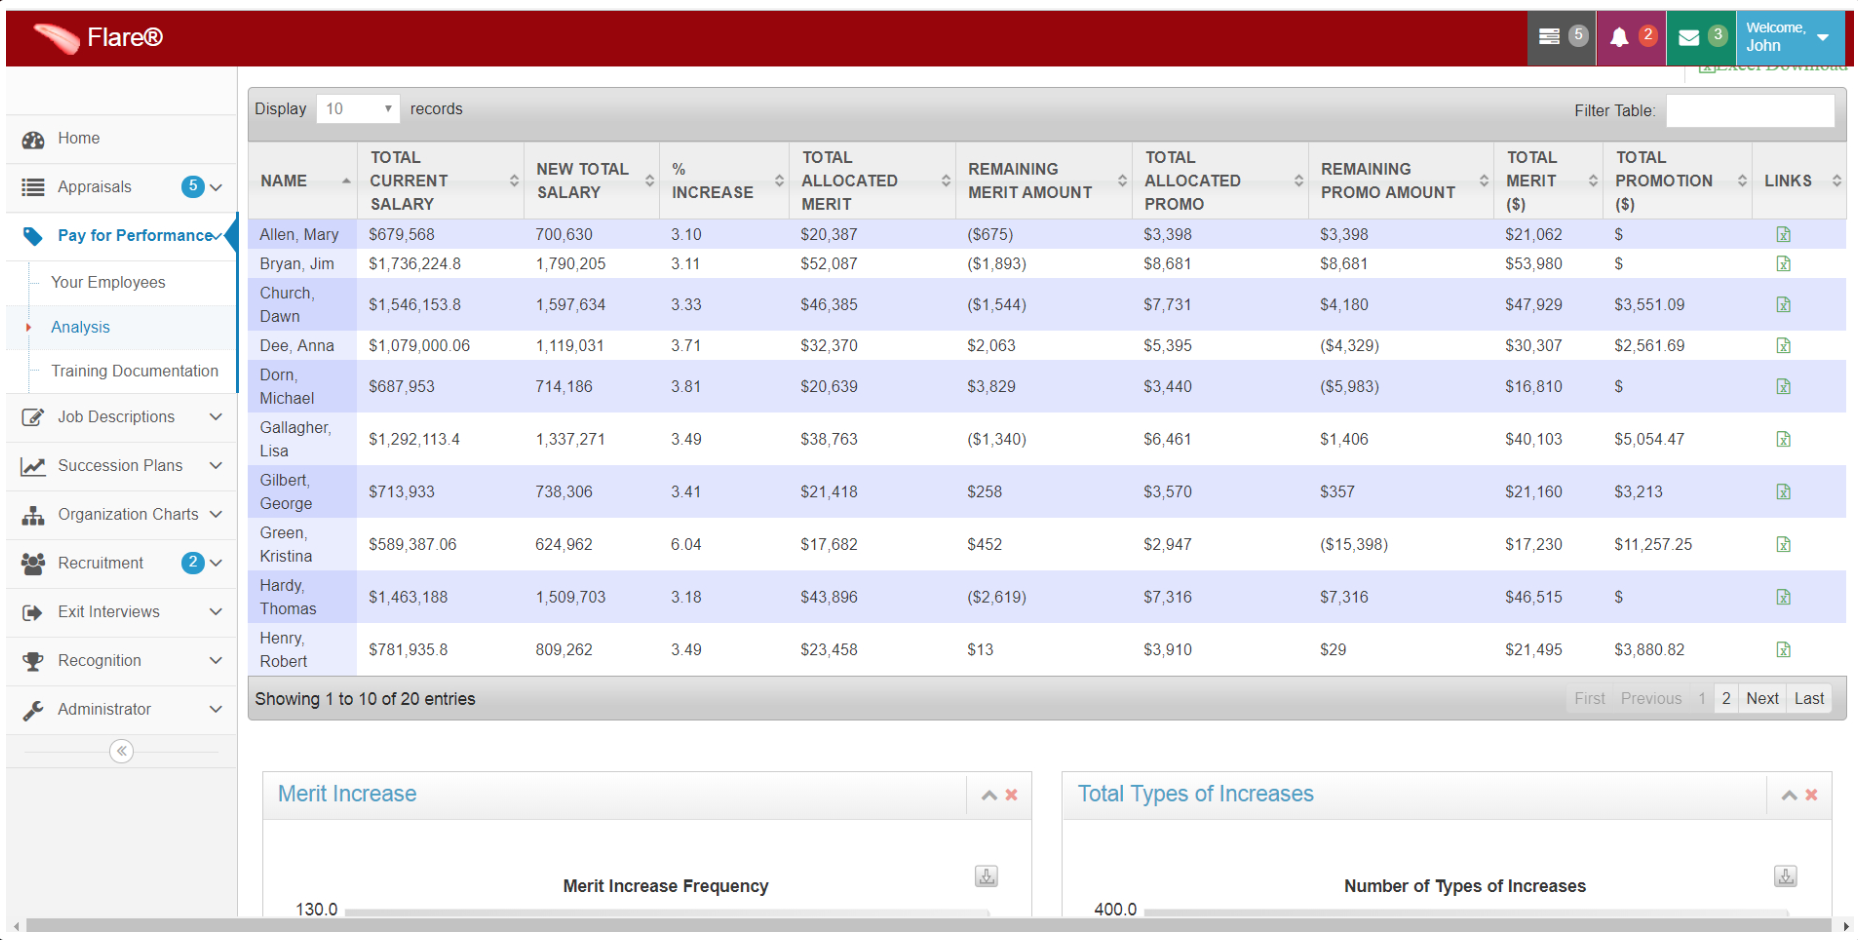Open the Welcome, John user menu
The width and height of the screenshot is (1858, 940).
coord(1789,37)
